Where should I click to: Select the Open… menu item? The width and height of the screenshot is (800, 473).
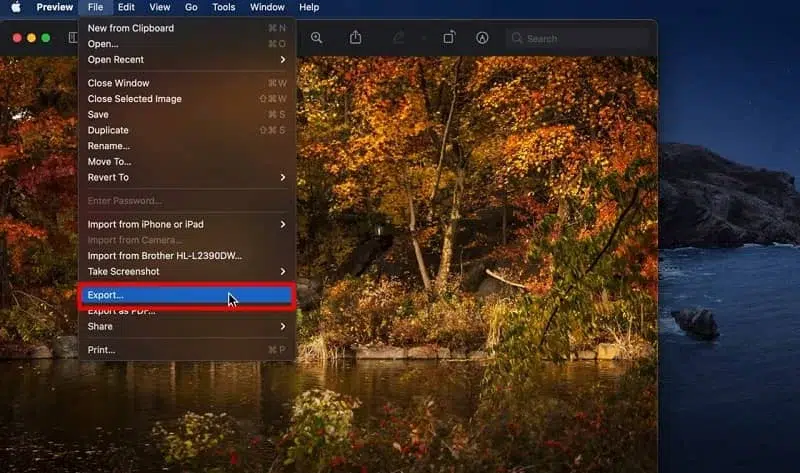point(187,44)
